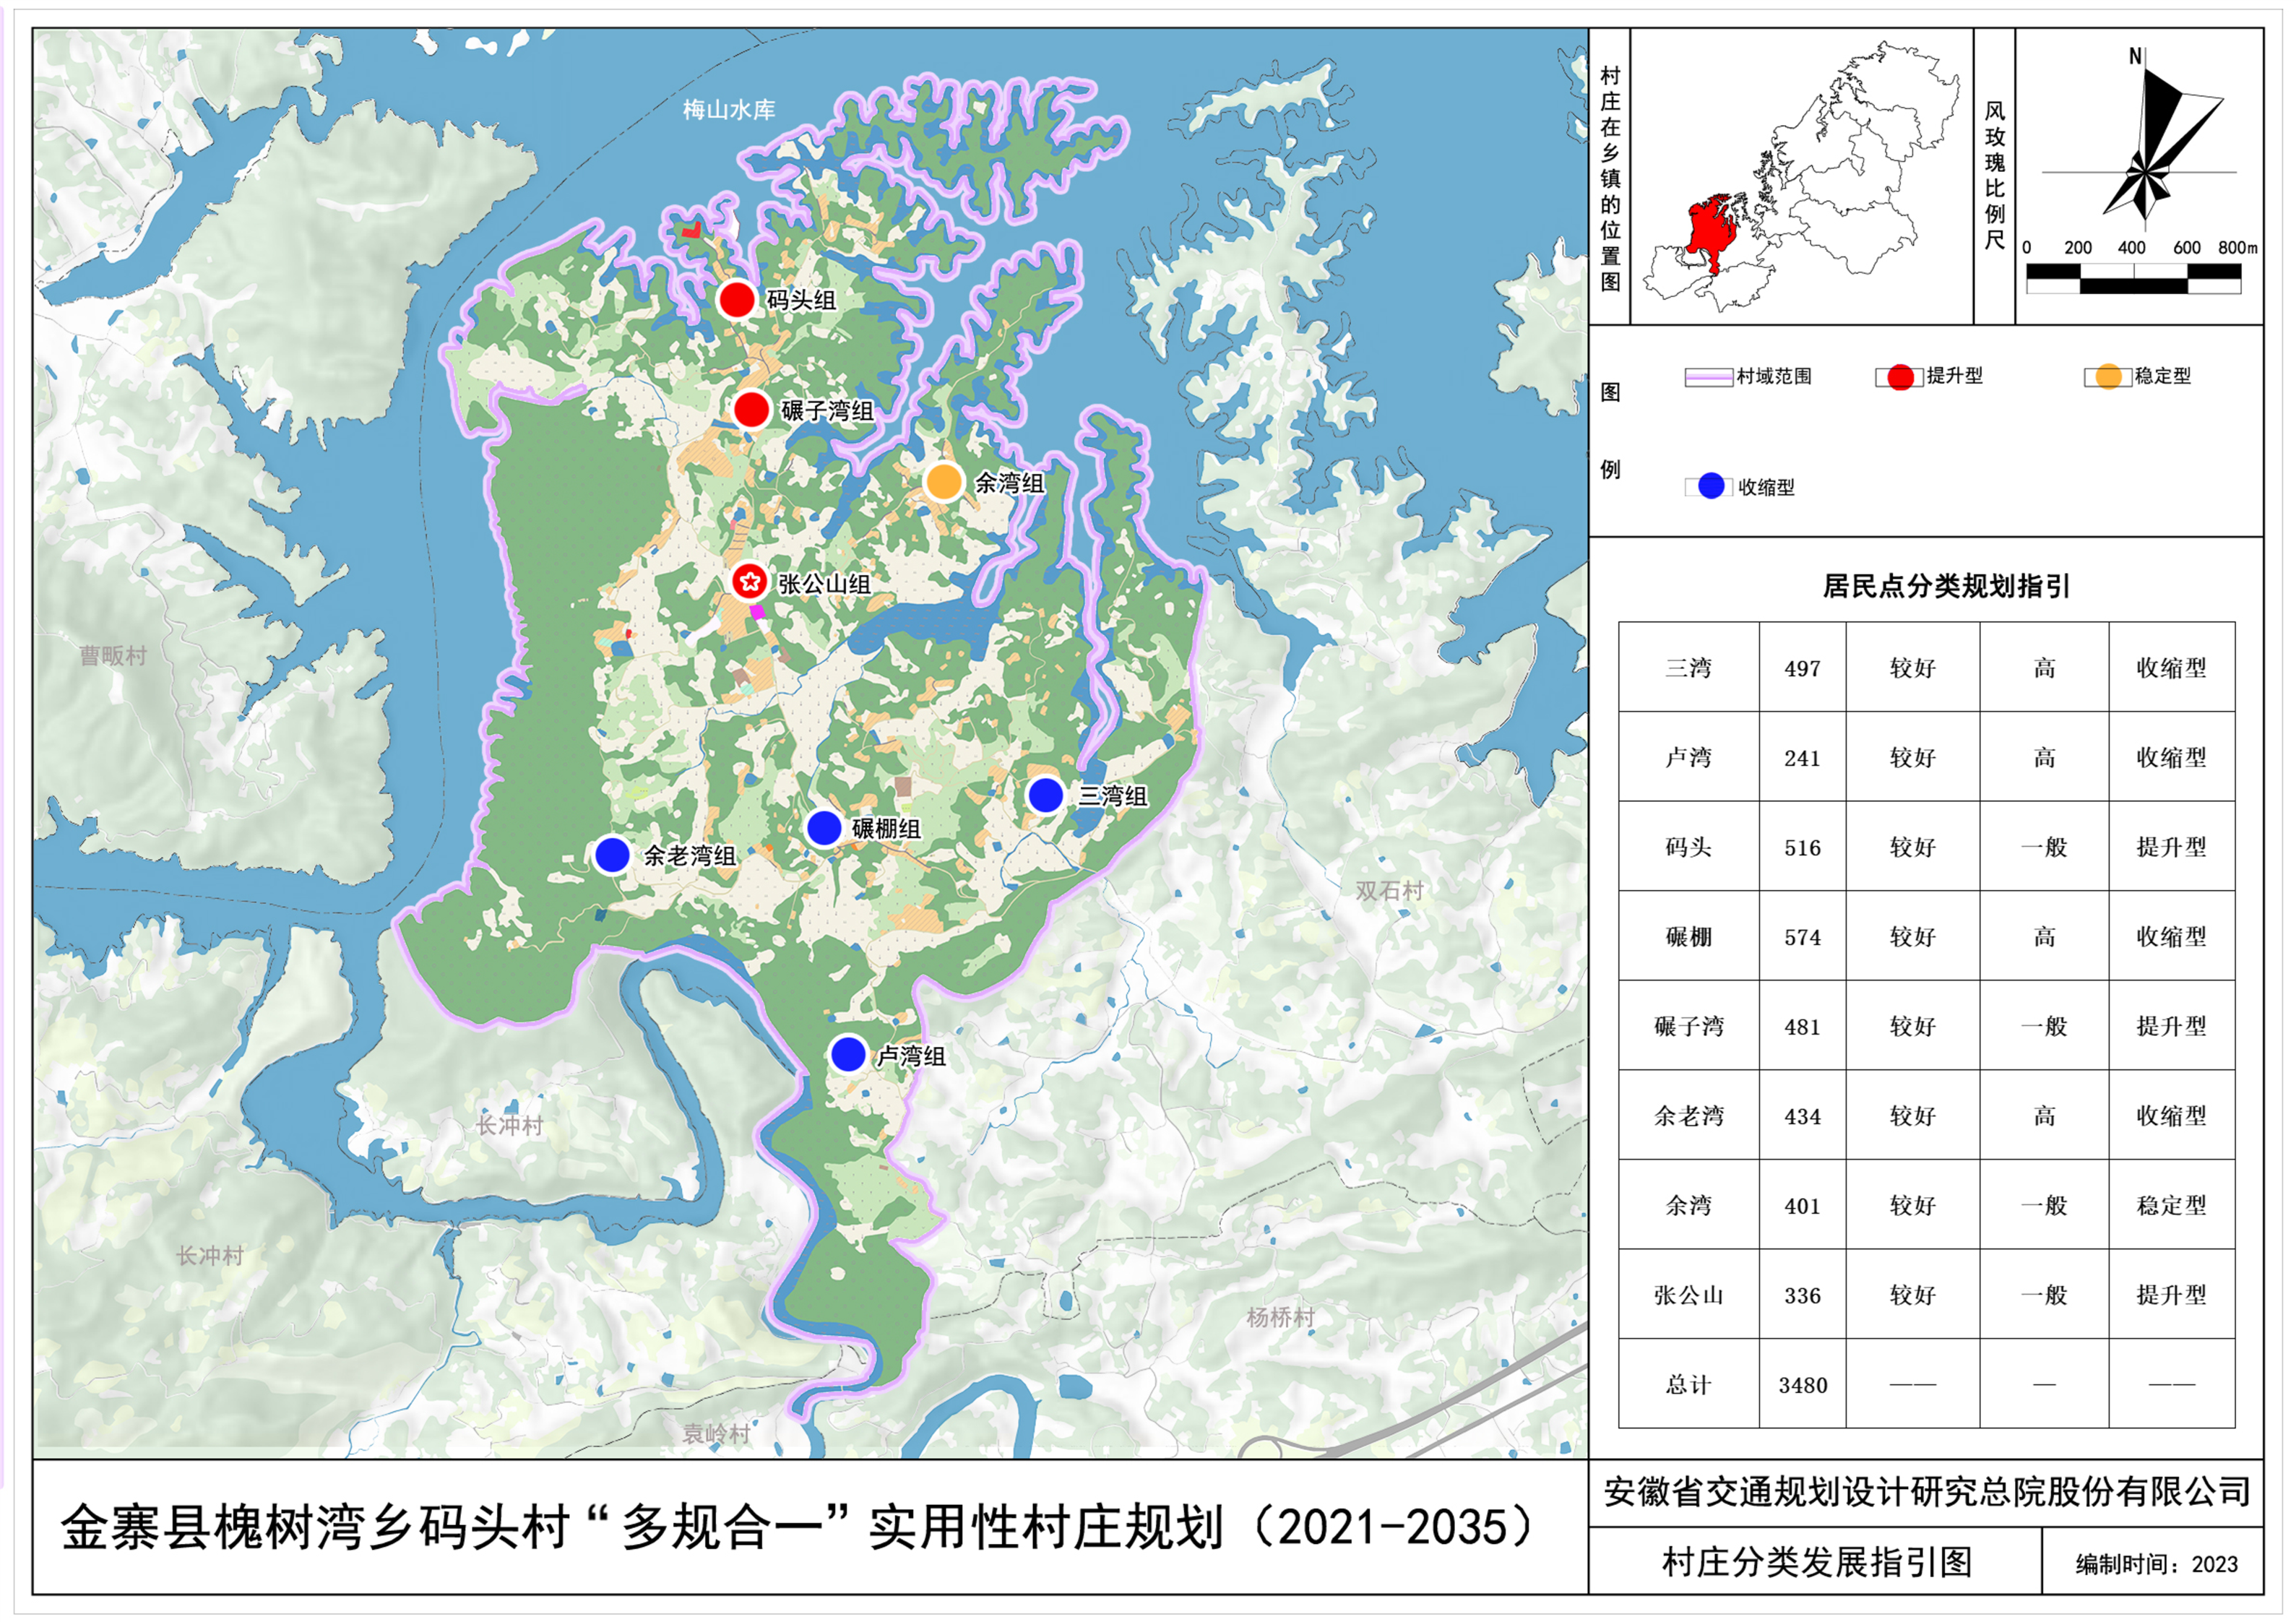Image resolution: width=2296 pixels, height=1622 pixels.
Task: Click the 碾棚组 text label on map
Action: tap(886, 829)
